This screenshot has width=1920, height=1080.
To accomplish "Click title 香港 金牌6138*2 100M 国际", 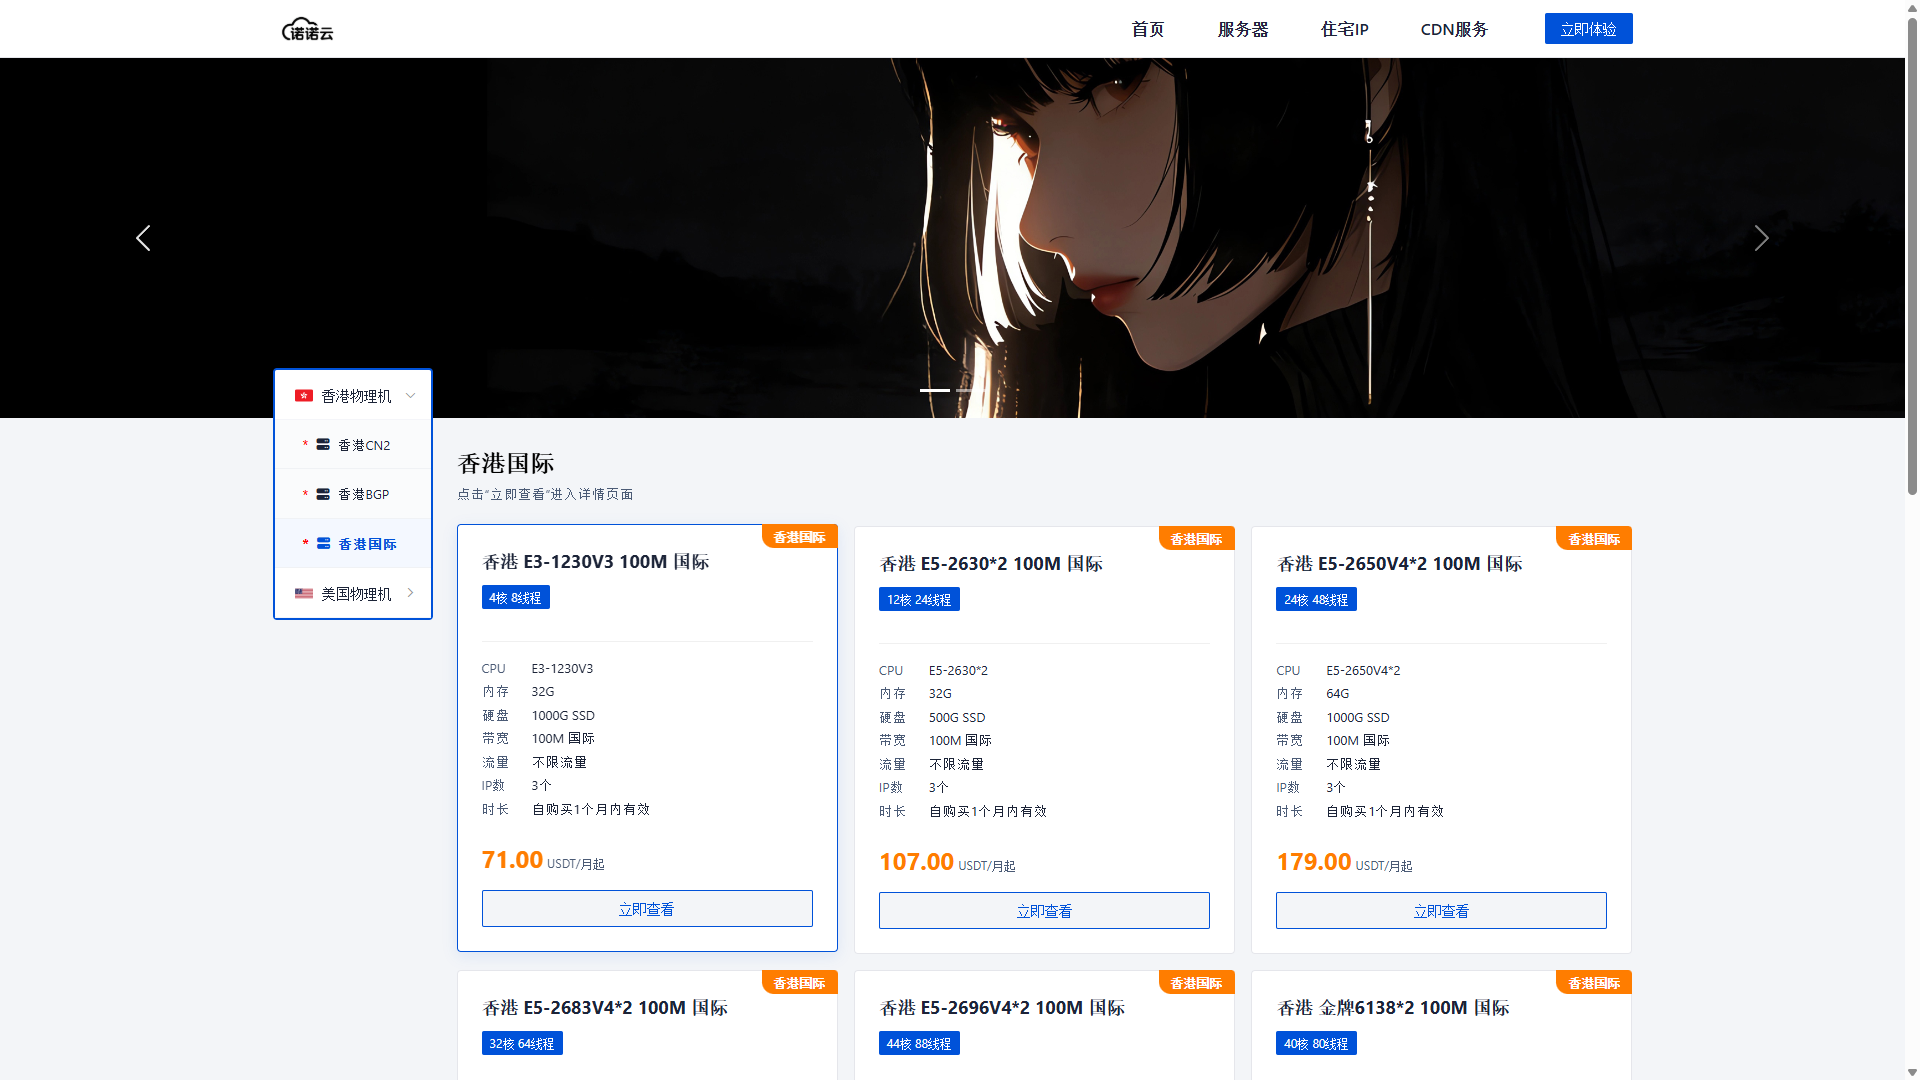I will click(1393, 1008).
